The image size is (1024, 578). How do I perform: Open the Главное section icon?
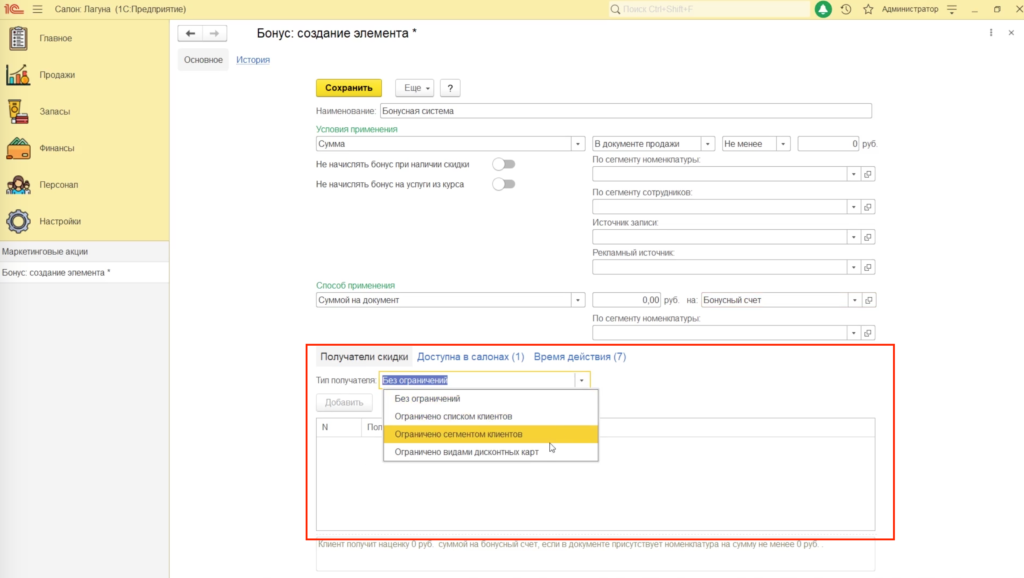pos(18,38)
